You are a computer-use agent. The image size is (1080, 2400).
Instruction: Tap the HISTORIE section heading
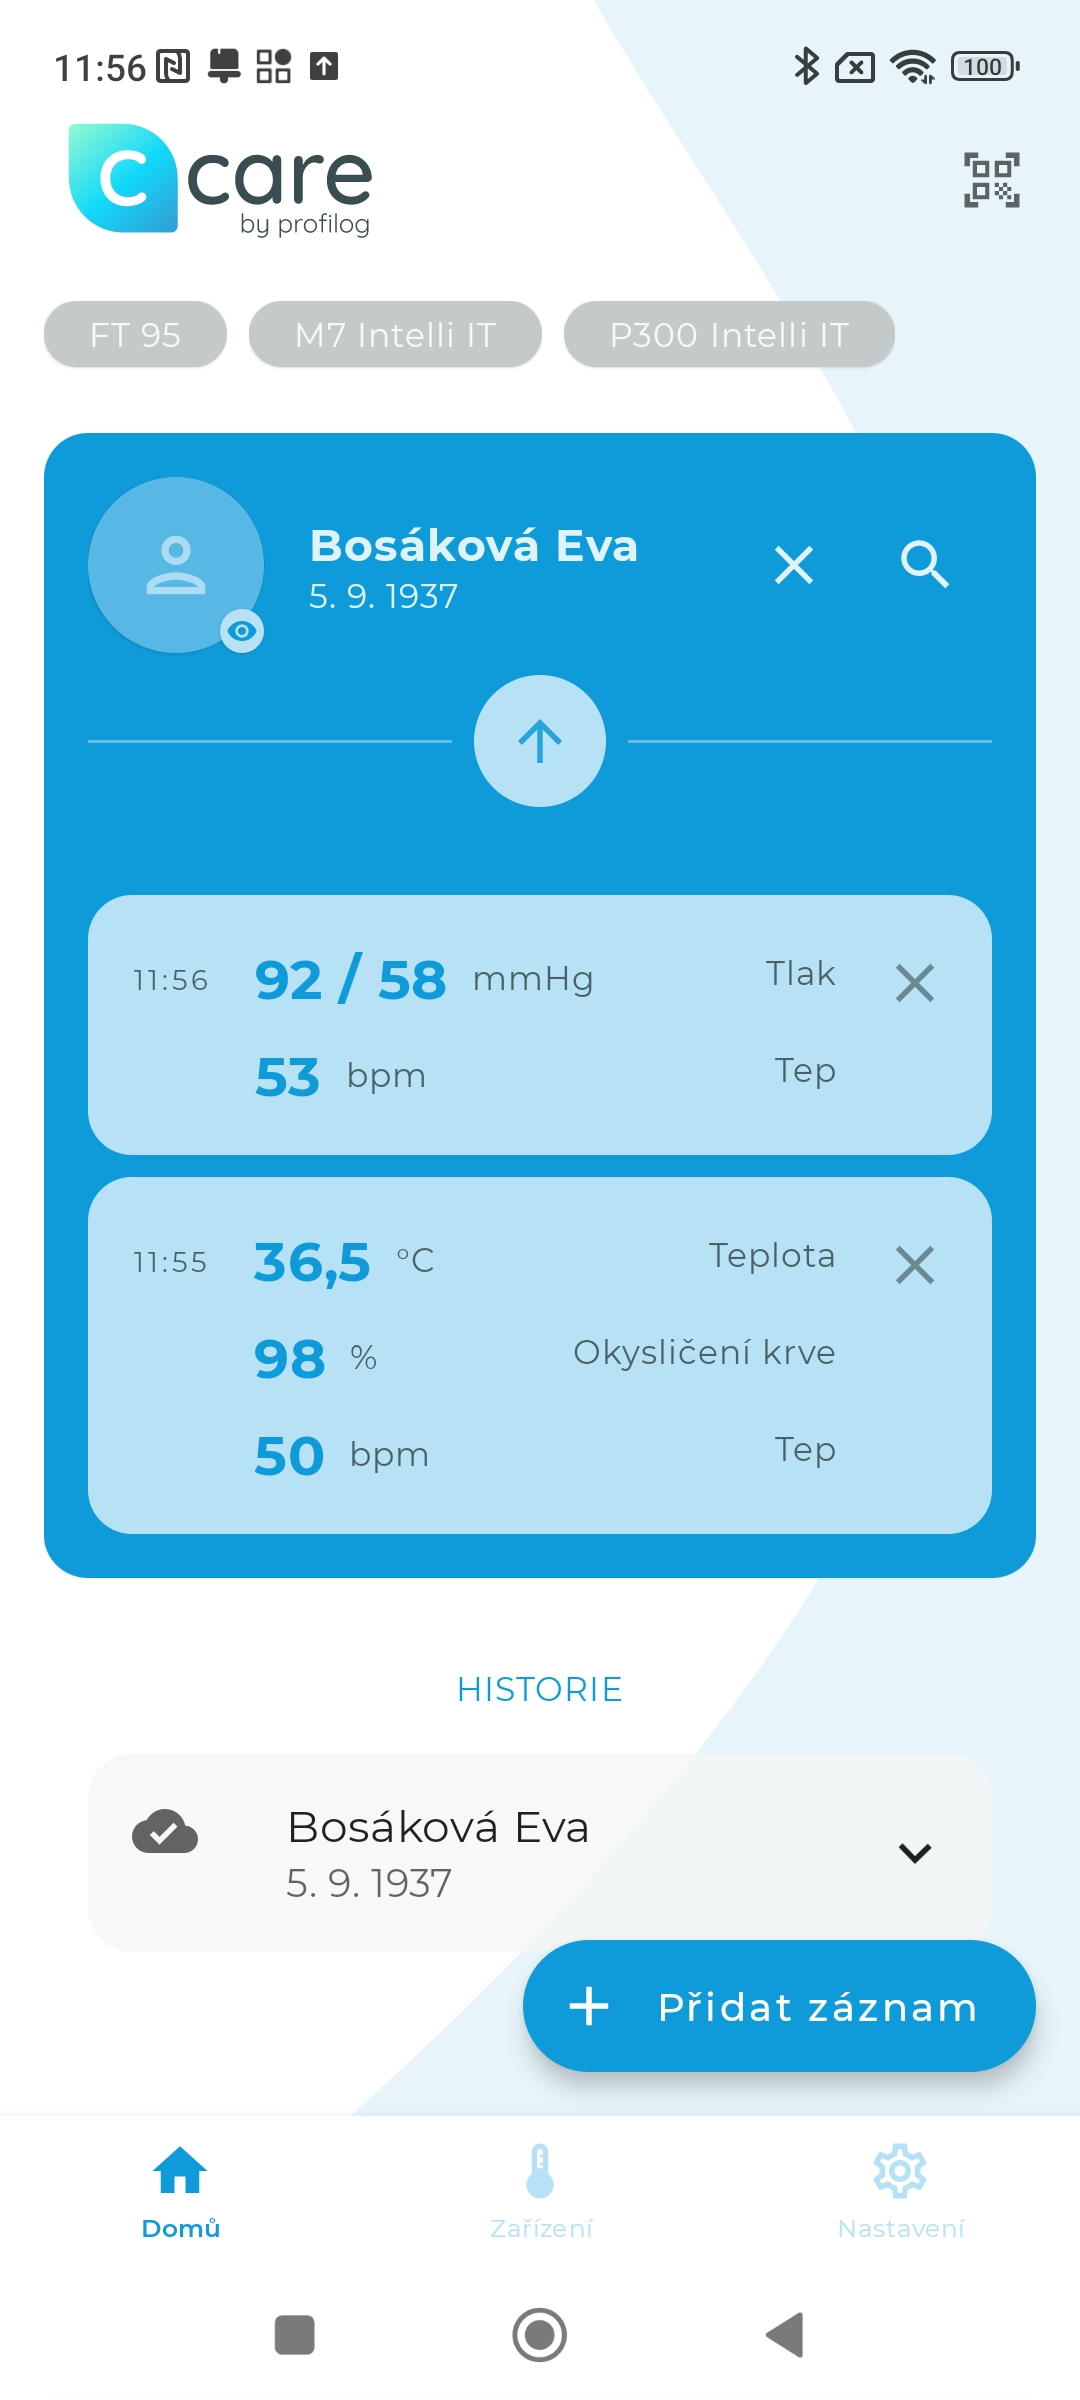[x=540, y=1689]
